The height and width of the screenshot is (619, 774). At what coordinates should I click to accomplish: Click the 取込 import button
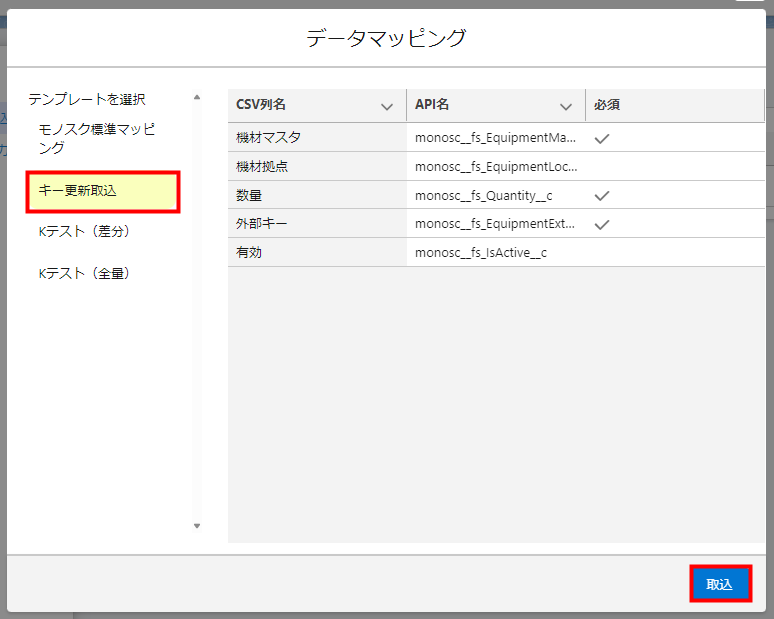point(719,584)
